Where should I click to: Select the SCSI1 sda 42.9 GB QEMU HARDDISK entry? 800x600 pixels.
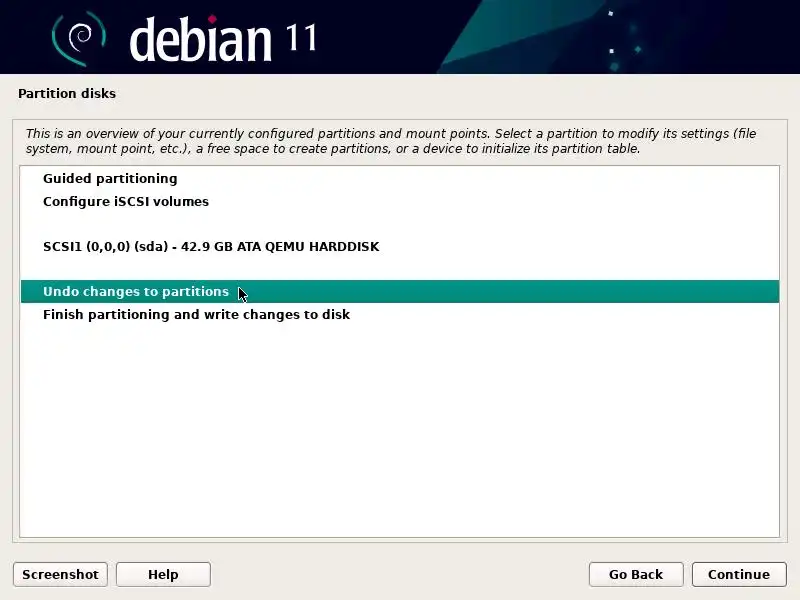pyautogui.click(x=399, y=246)
